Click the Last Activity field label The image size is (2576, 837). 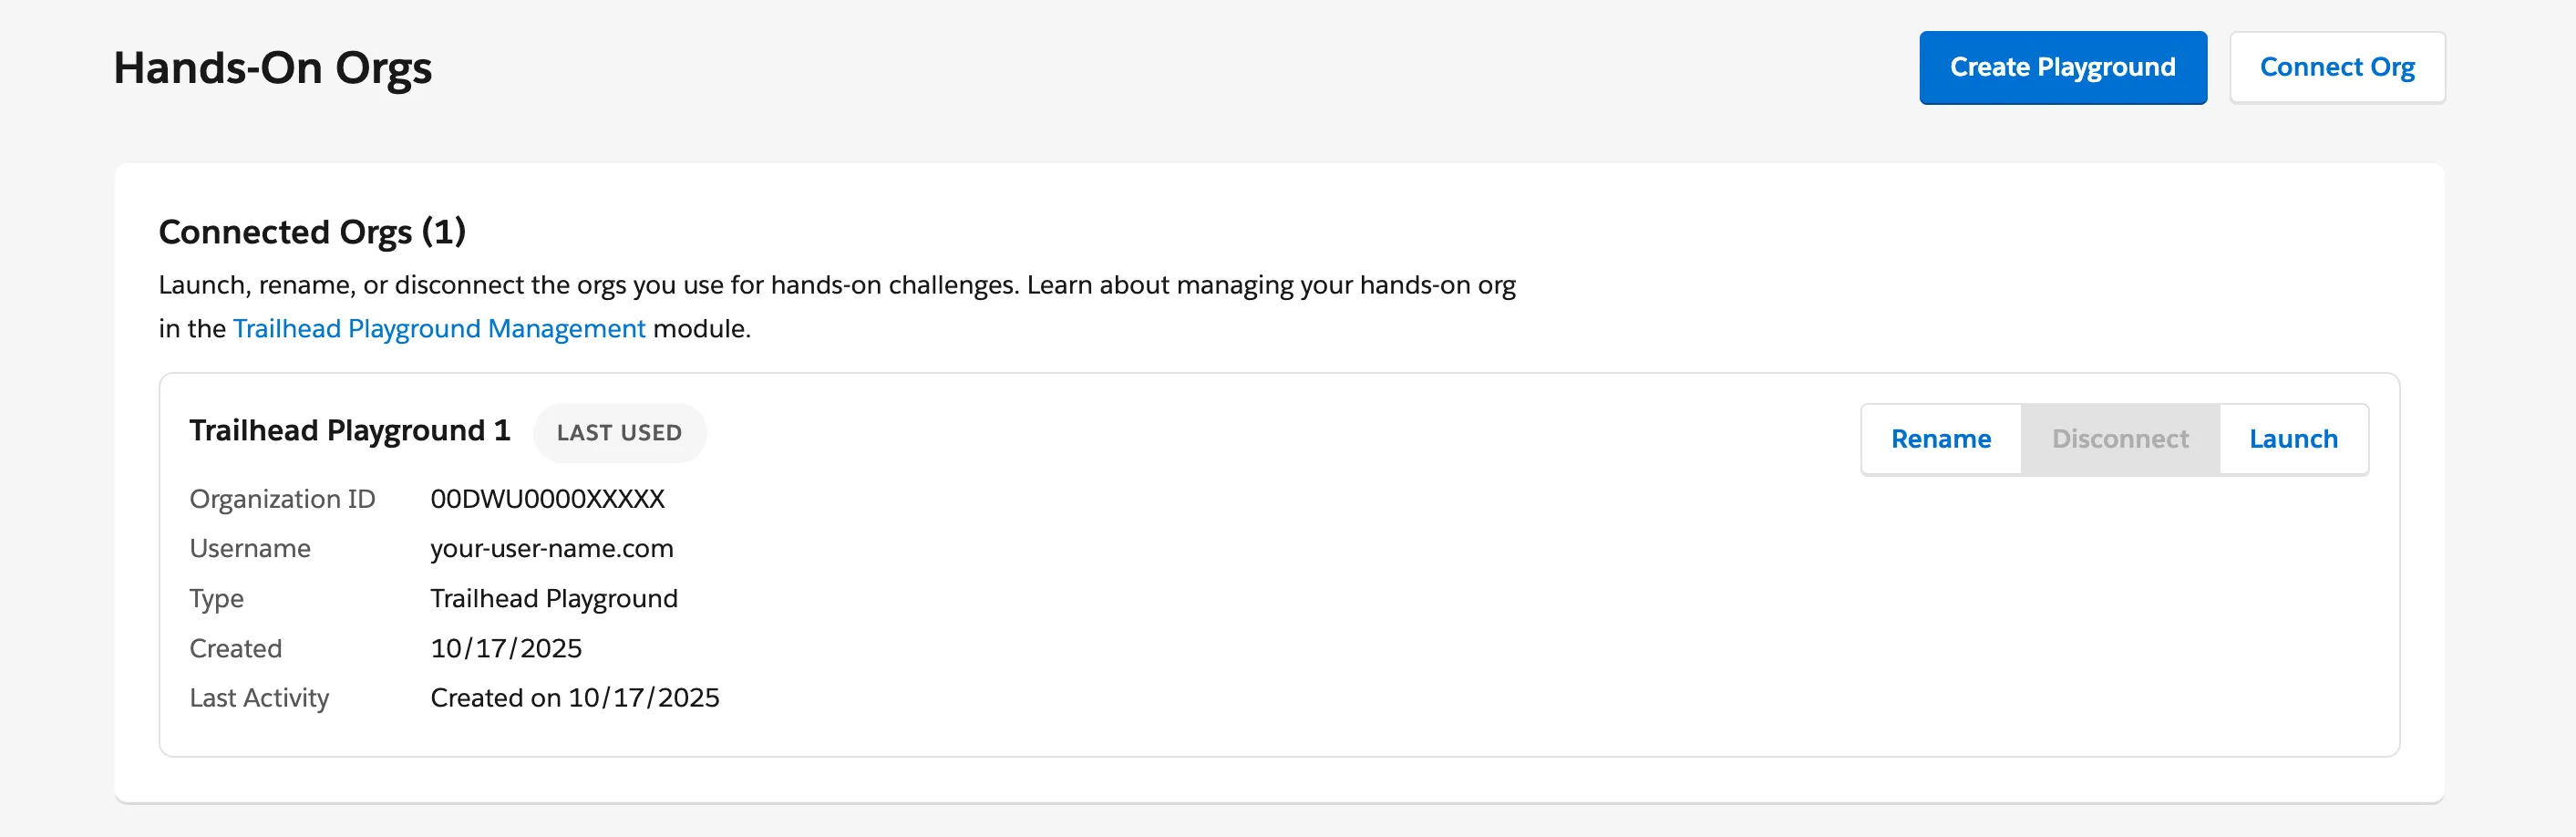point(259,698)
